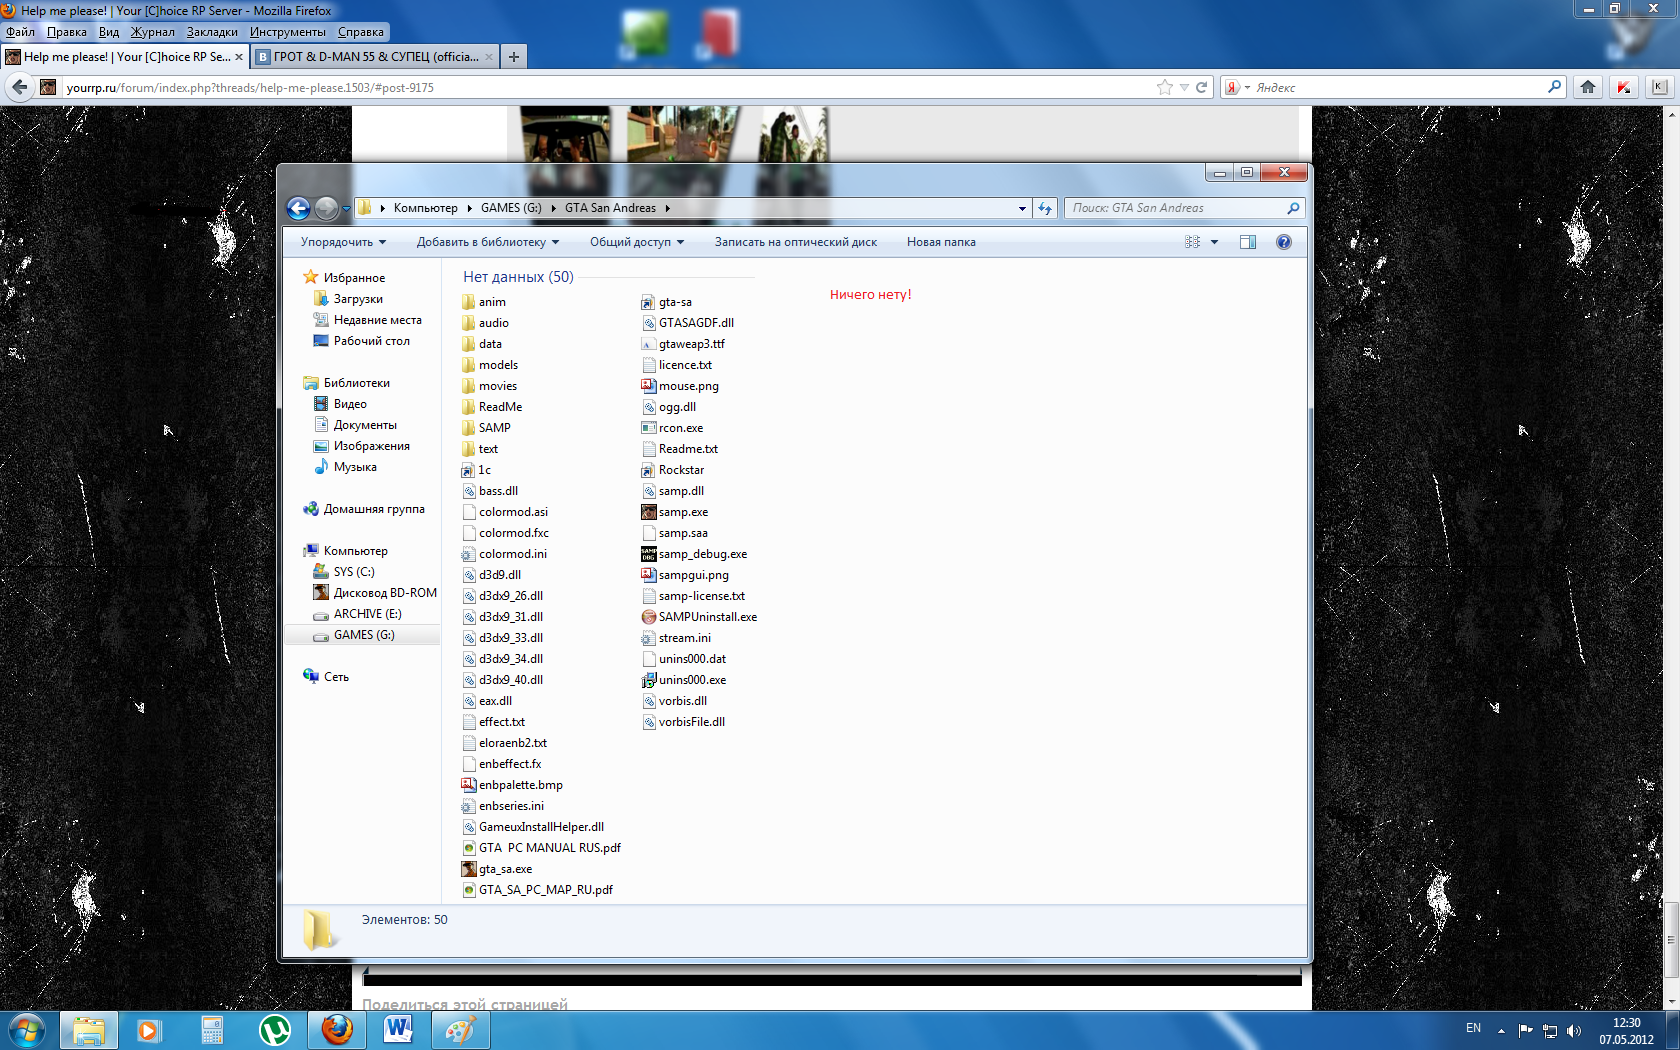Open the view options dropdown arrow

pyautogui.click(x=1215, y=242)
